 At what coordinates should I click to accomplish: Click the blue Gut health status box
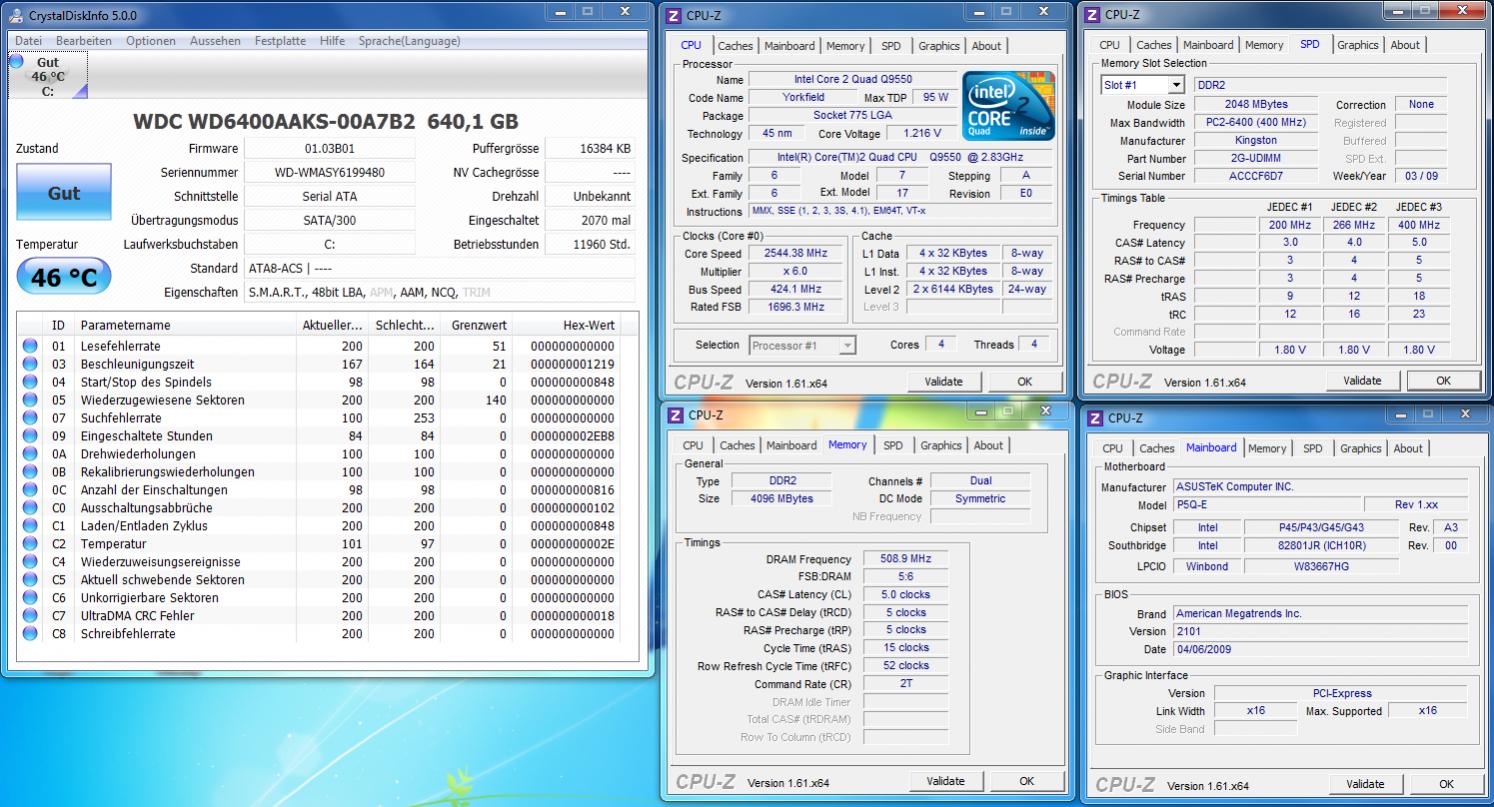[64, 194]
